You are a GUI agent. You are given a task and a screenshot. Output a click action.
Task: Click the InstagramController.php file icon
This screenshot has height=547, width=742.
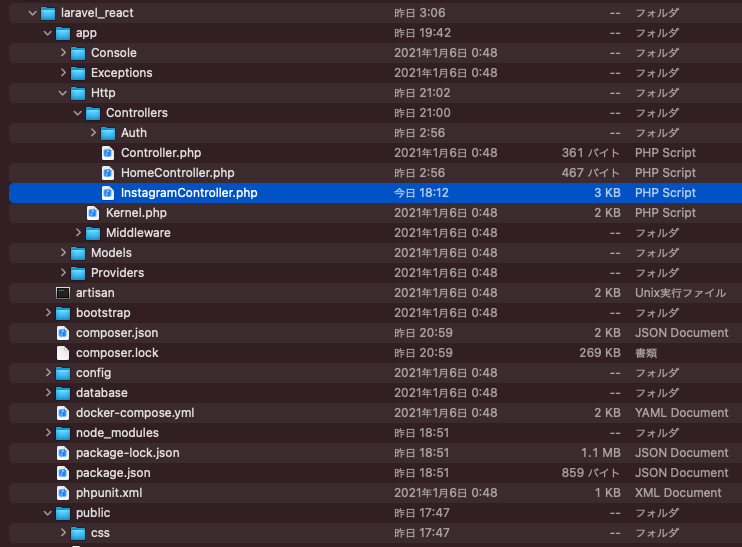pos(108,193)
